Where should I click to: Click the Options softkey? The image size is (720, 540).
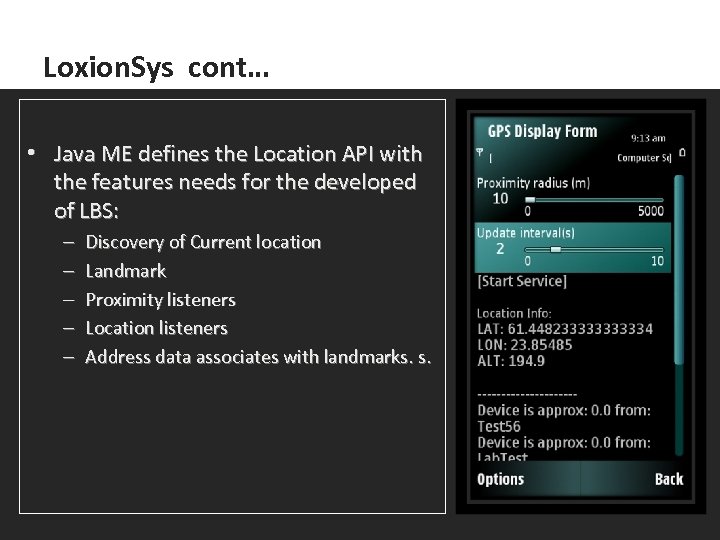(x=500, y=479)
